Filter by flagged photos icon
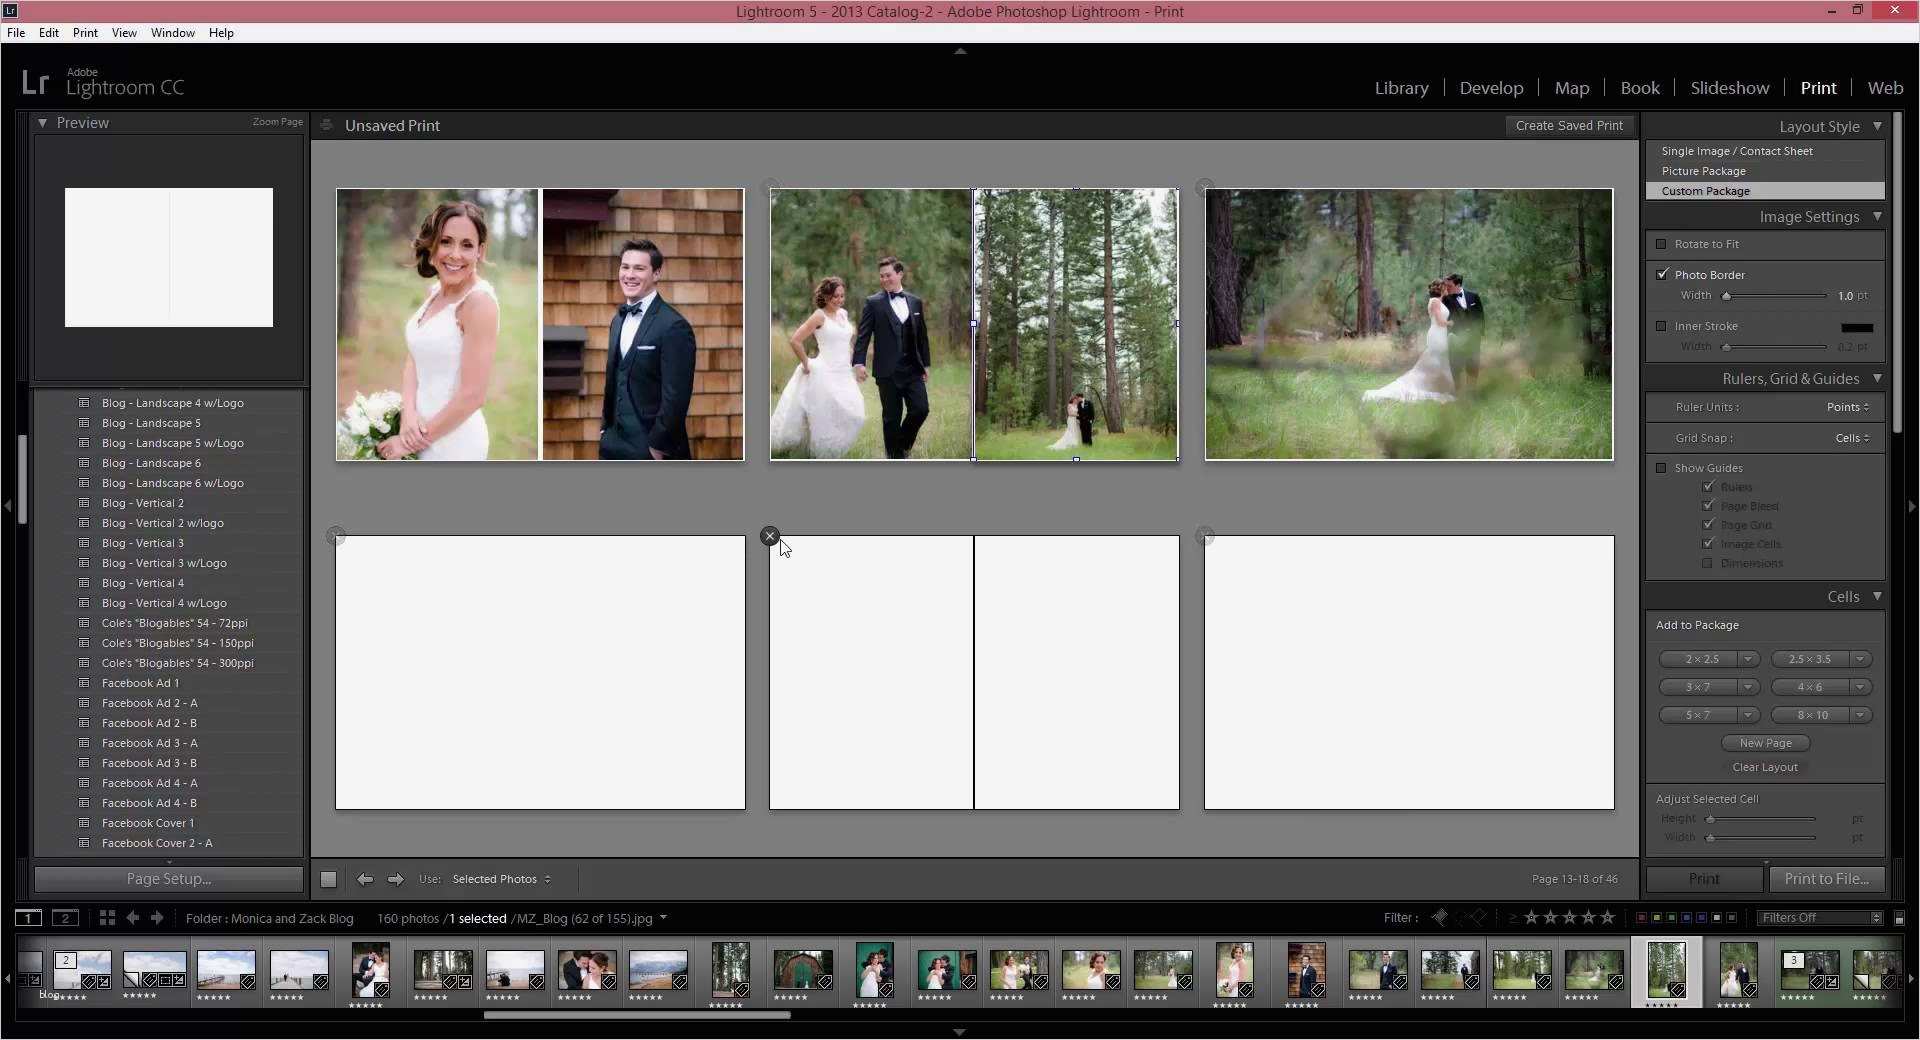The height and width of the screenshot is (1040, 1920). pos(1440,917)
